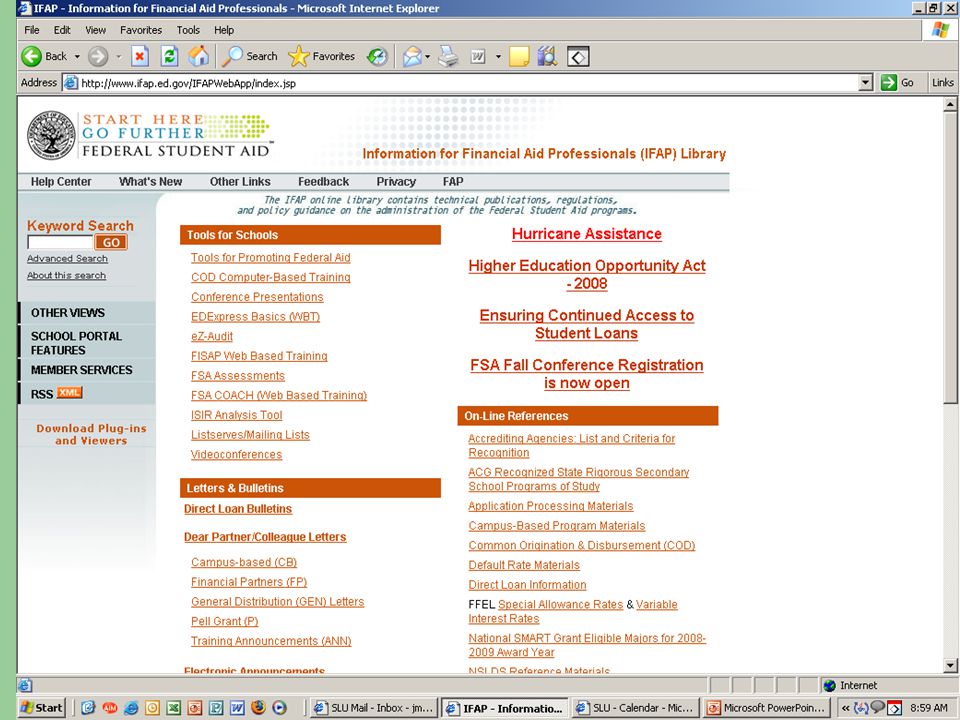Open Download Plug-ins and Viewers link
This screenshot has width=960, height=720.
coord(91,434)
